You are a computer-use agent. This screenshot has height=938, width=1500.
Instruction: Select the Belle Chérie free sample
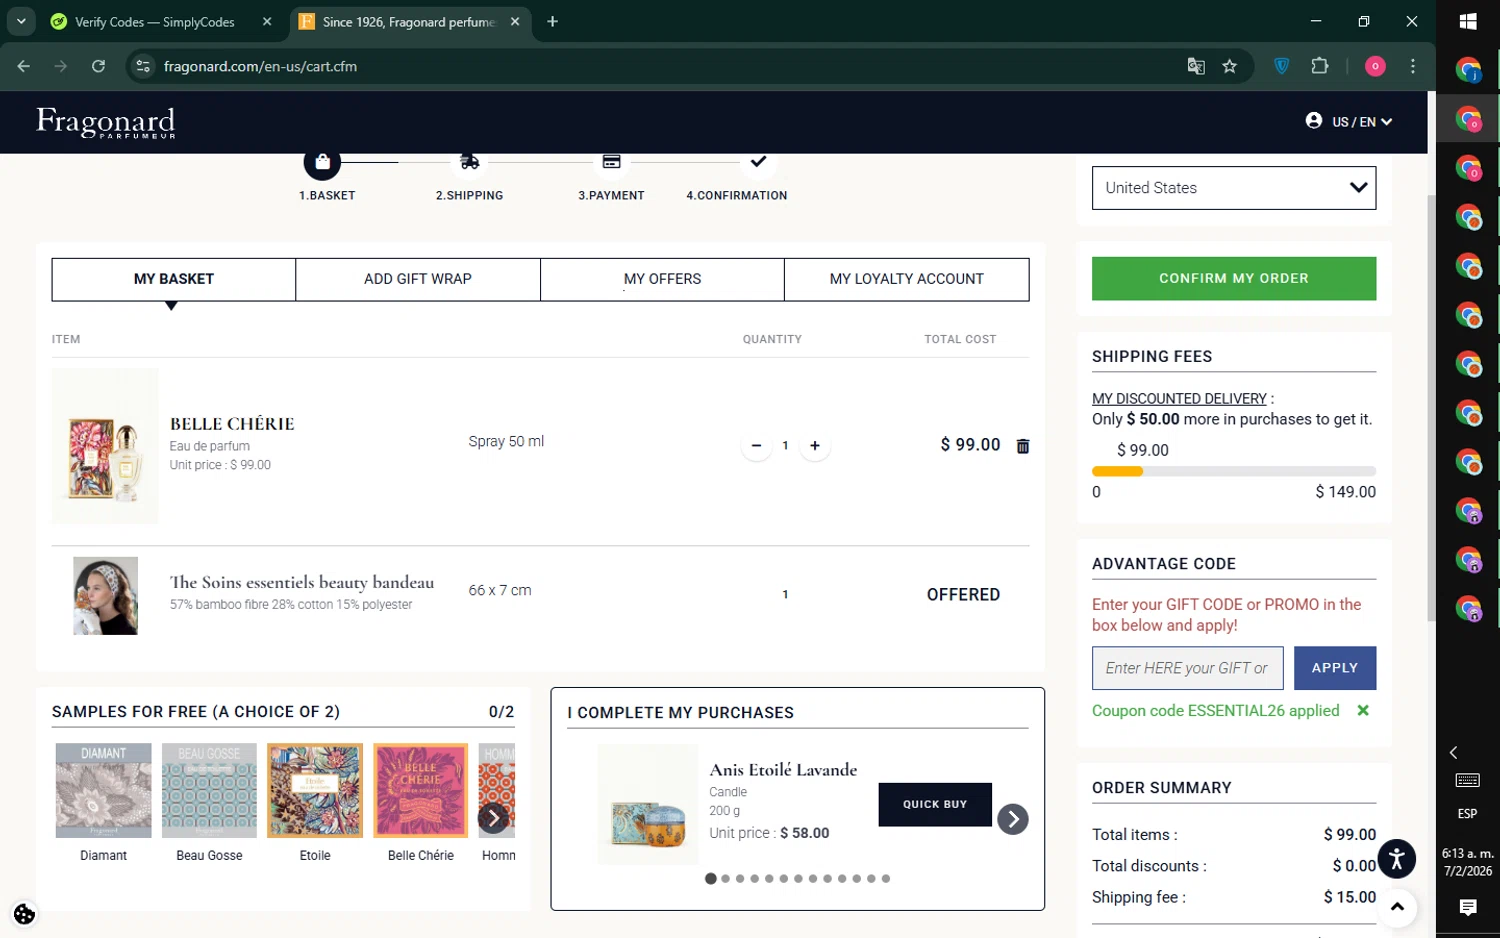coord(421,791)
